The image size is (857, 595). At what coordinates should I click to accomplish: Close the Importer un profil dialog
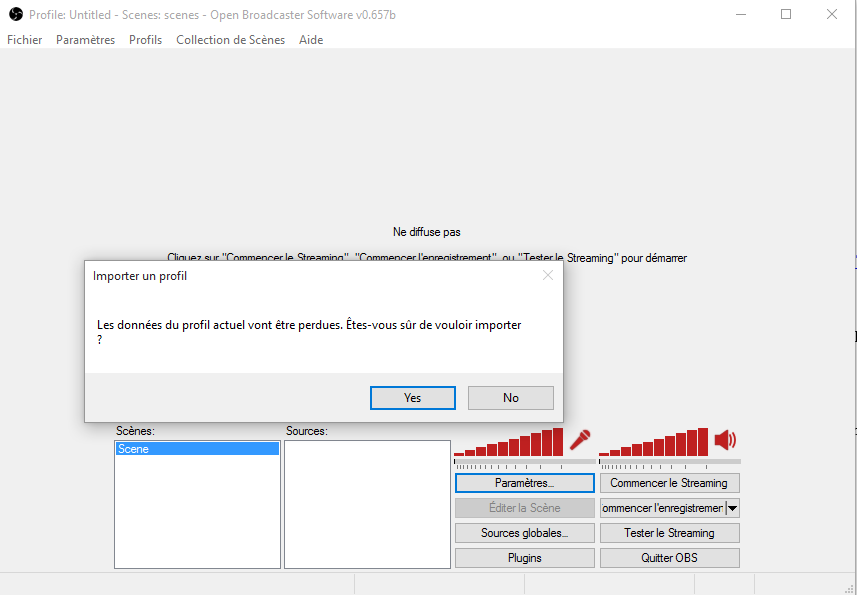[547, 275]
